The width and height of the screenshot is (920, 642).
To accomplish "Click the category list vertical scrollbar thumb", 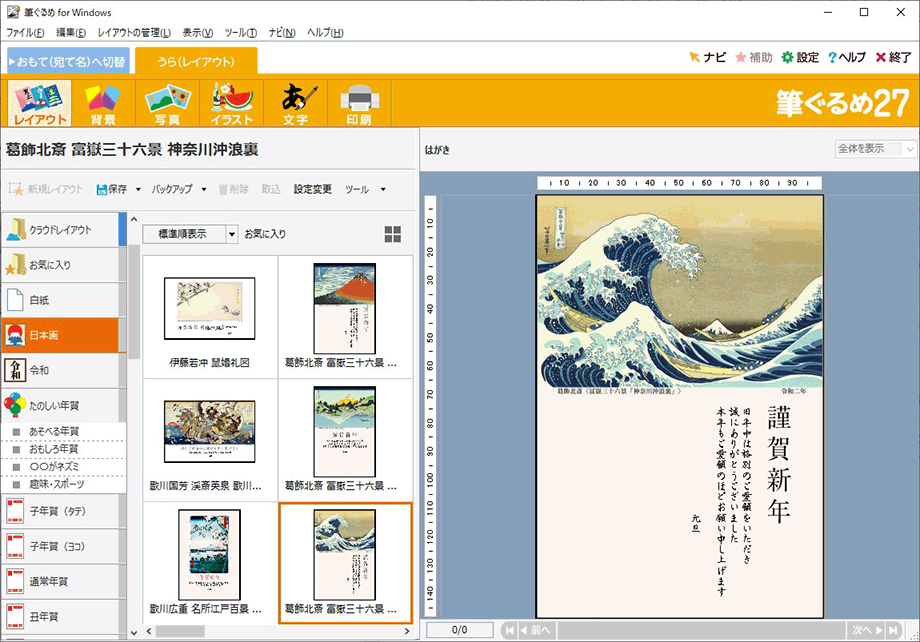I will tap(134, 301).
